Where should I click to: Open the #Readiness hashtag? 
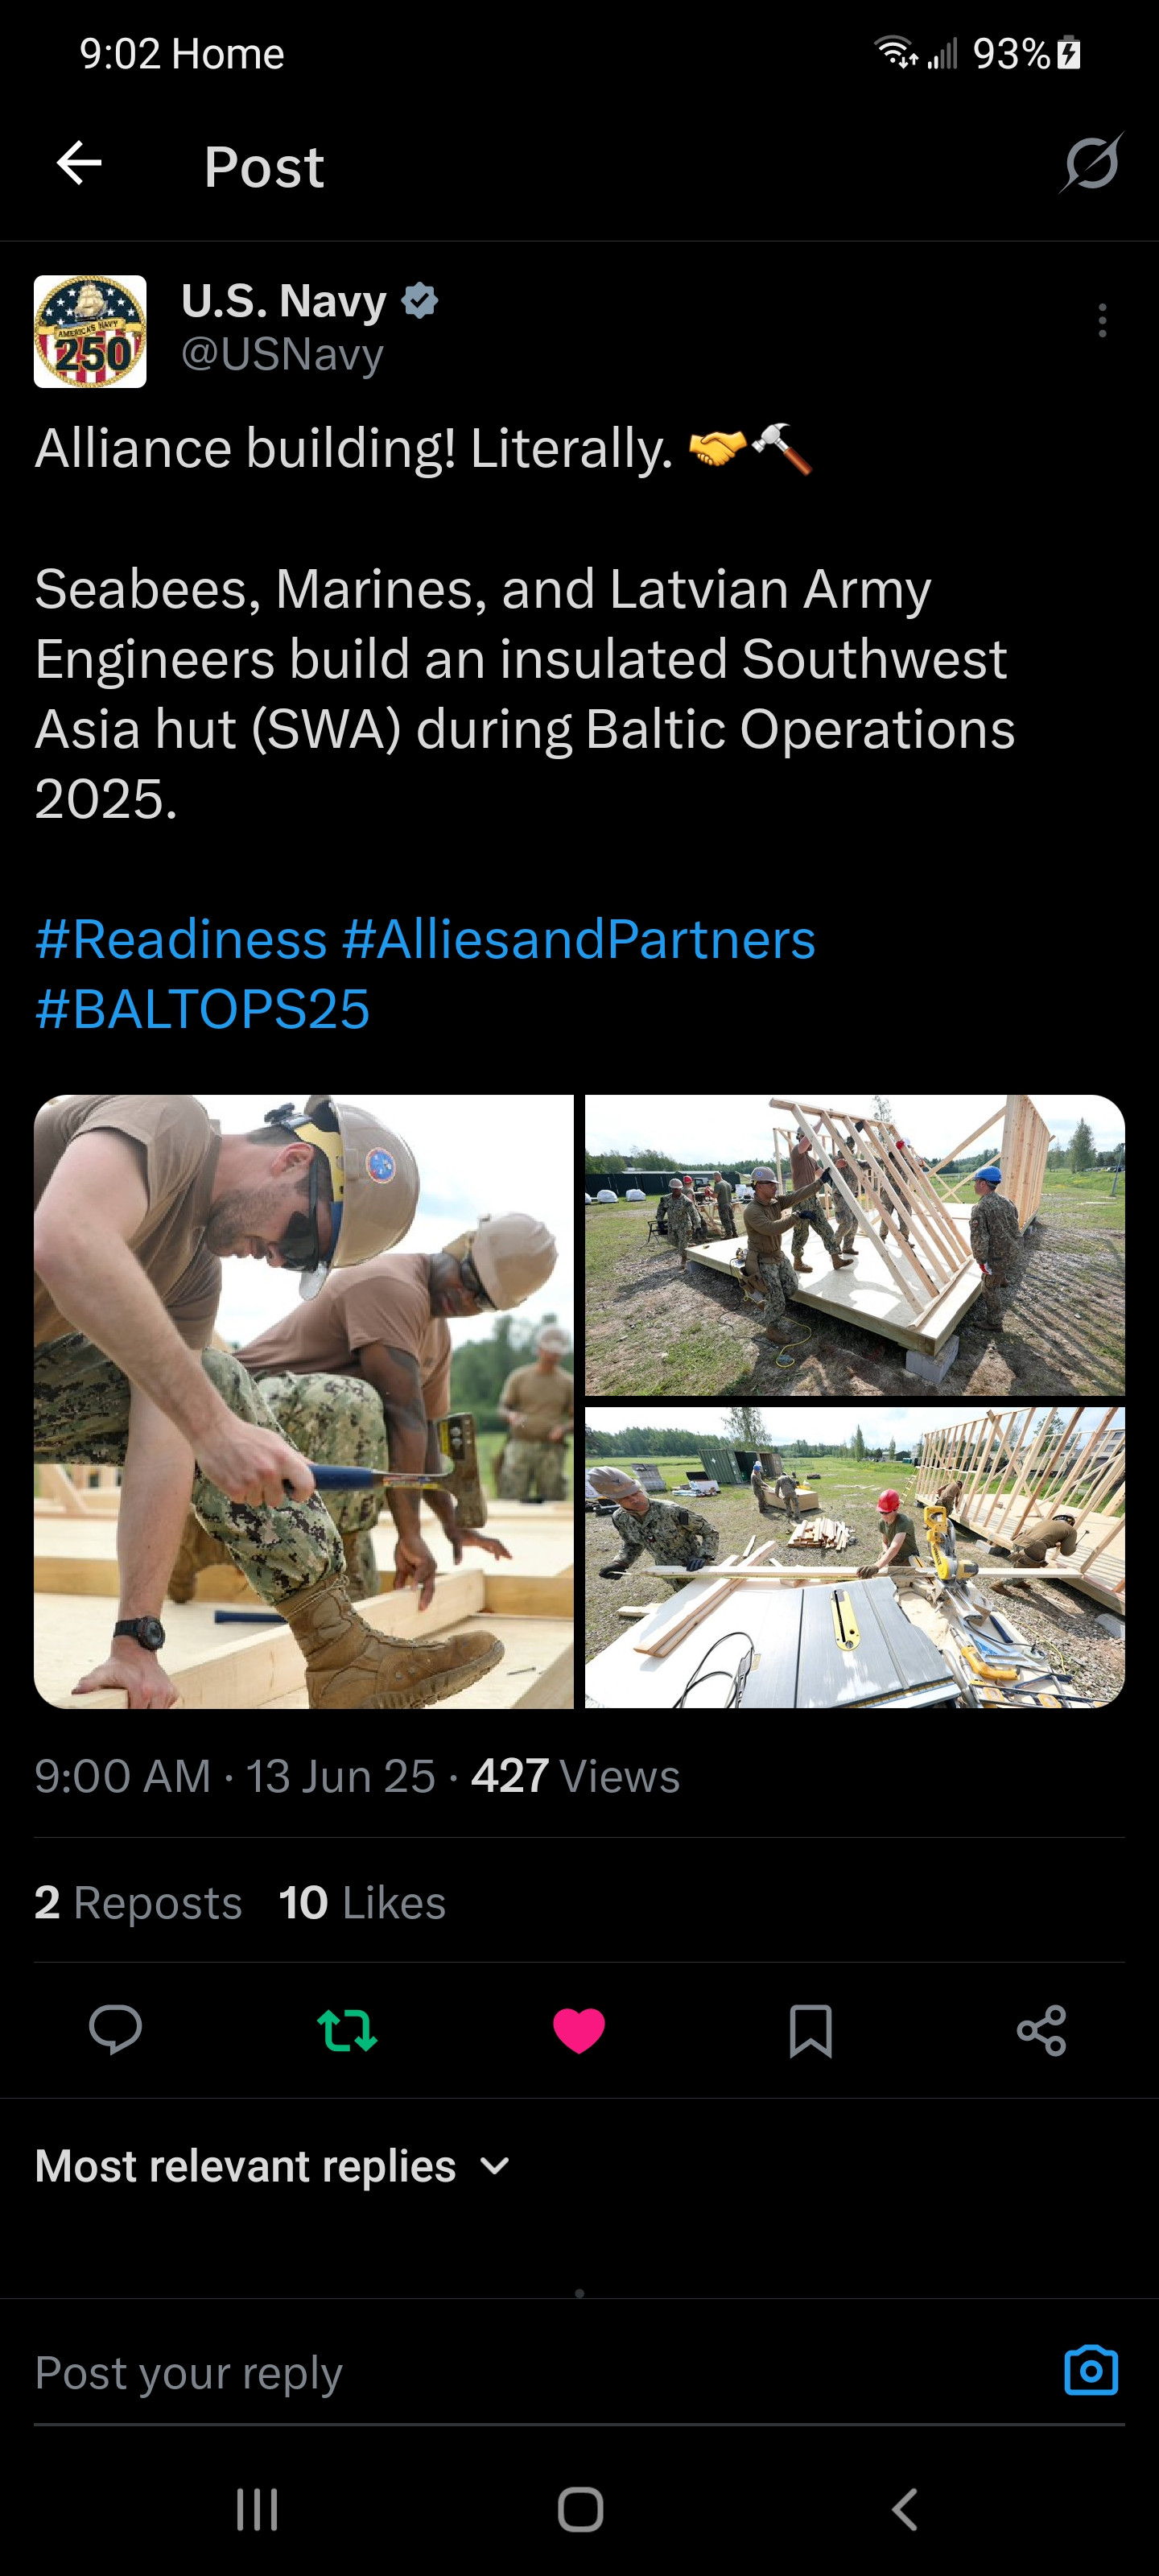(x=181, y=940)
